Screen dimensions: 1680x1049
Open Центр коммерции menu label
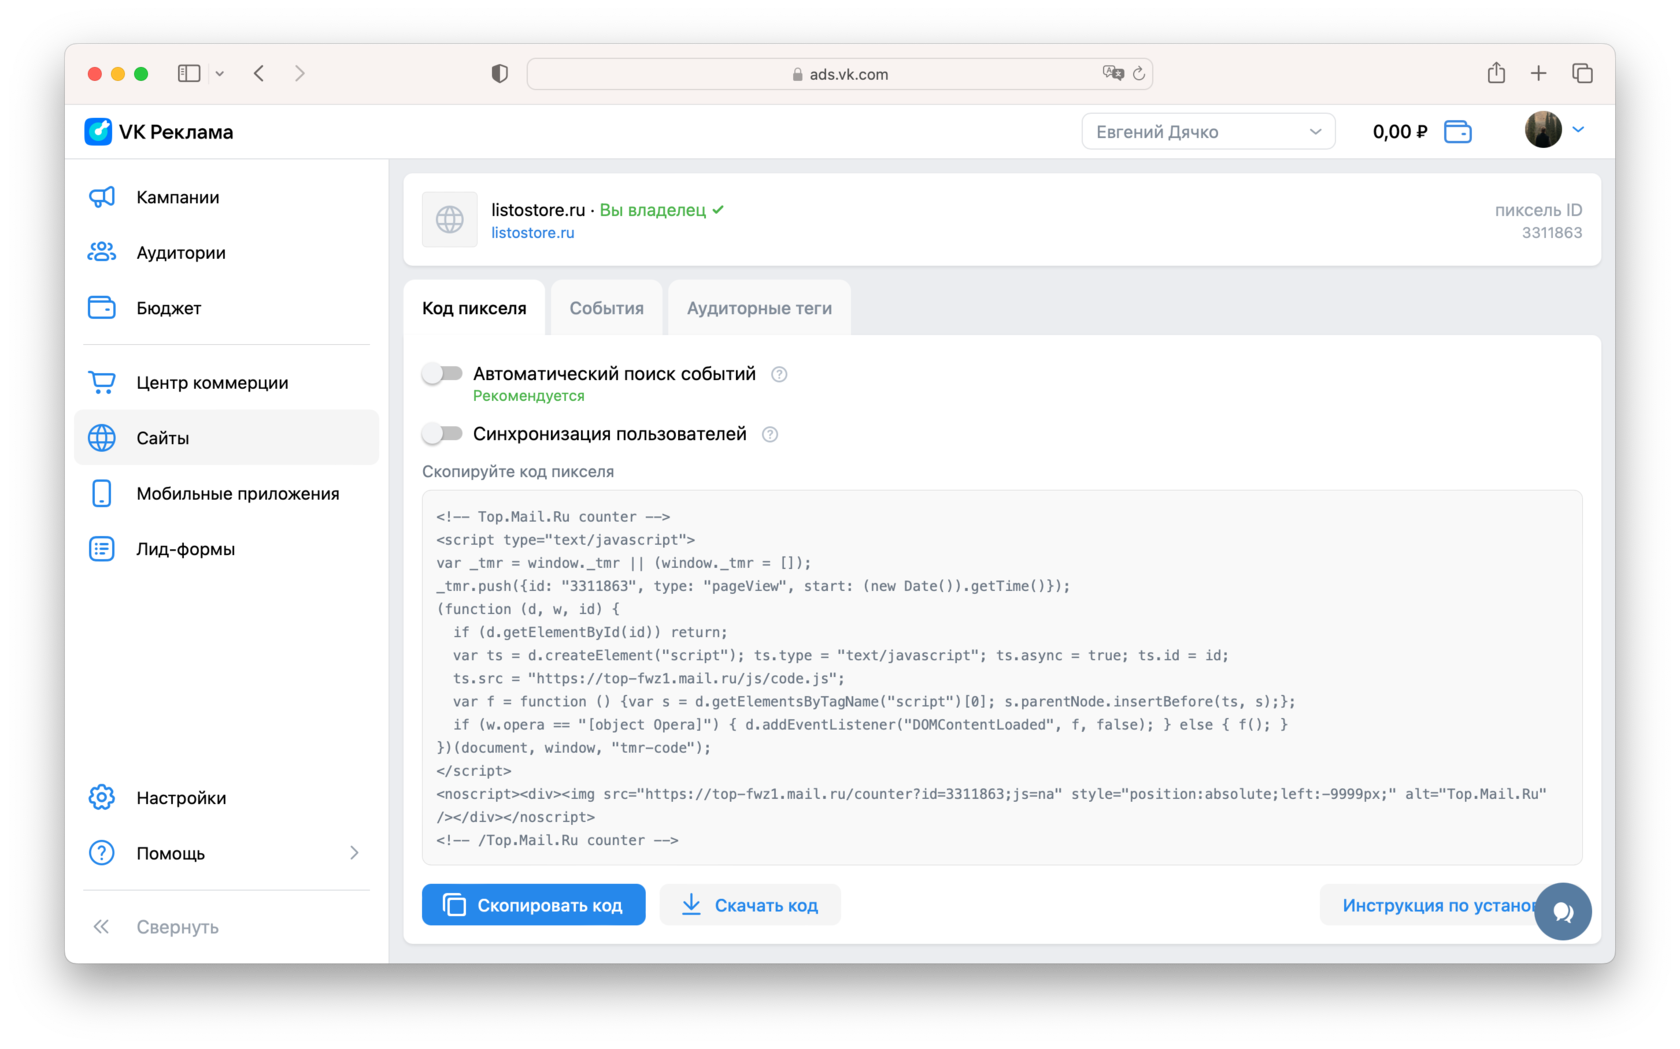(x=212, y=382)
